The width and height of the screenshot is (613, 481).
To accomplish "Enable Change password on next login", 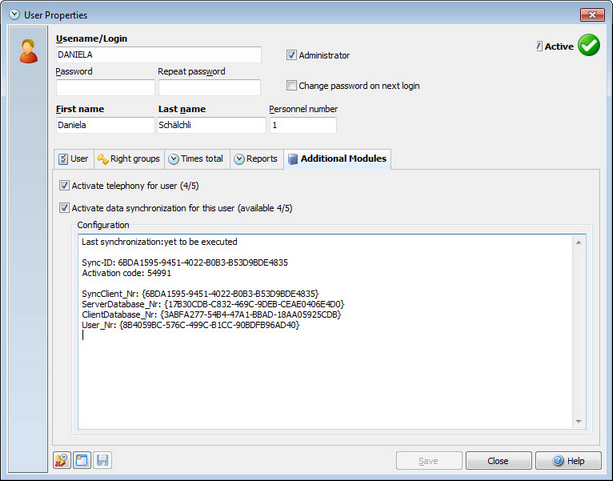I will (291, 85).
